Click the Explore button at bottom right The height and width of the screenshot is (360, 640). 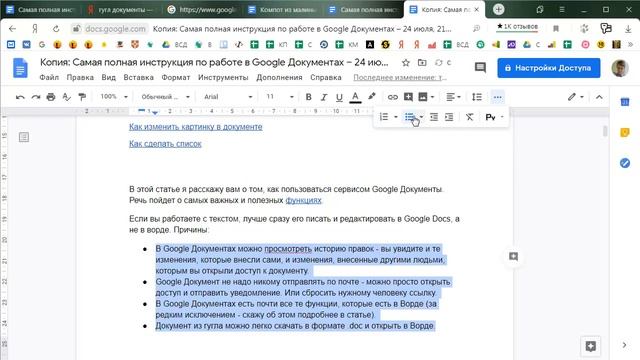(x=590, y=346)
